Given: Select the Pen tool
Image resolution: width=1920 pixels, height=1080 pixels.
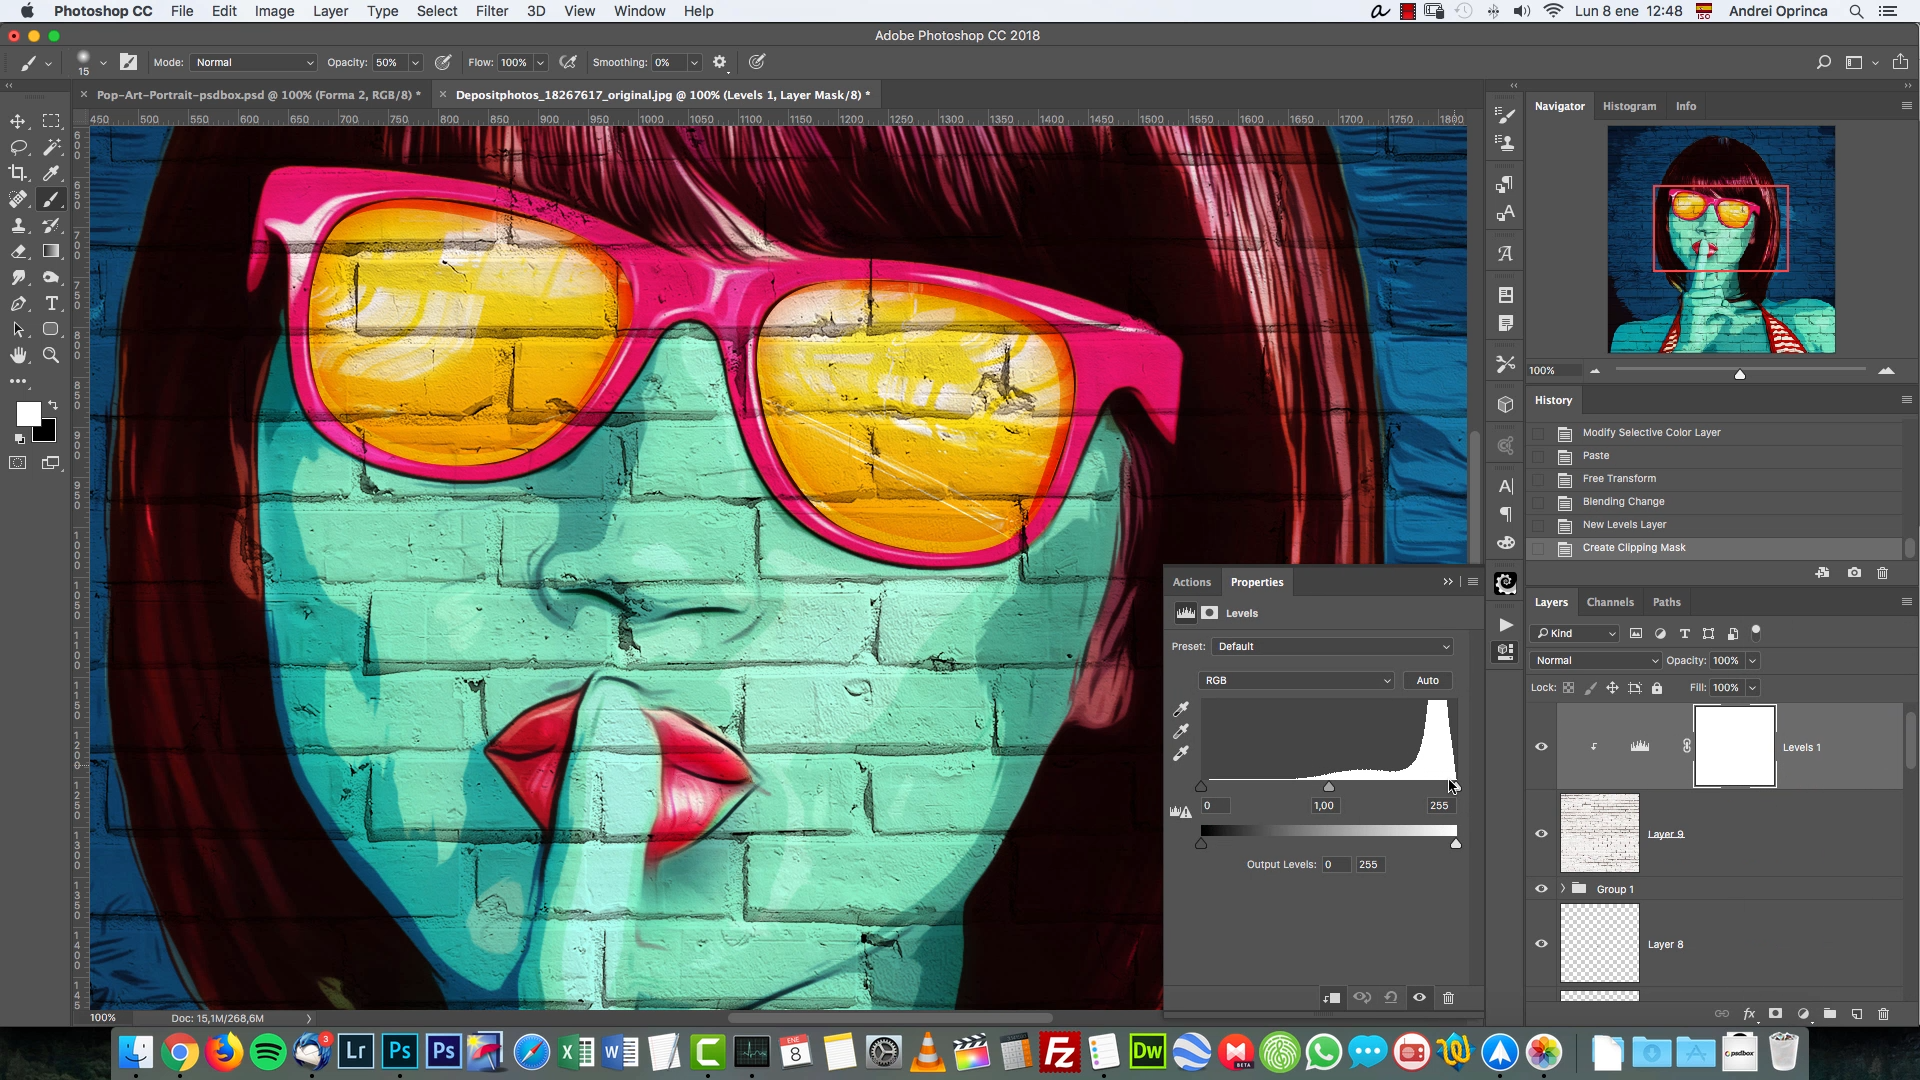Looking at the screenshot, I should pos(18,303).
